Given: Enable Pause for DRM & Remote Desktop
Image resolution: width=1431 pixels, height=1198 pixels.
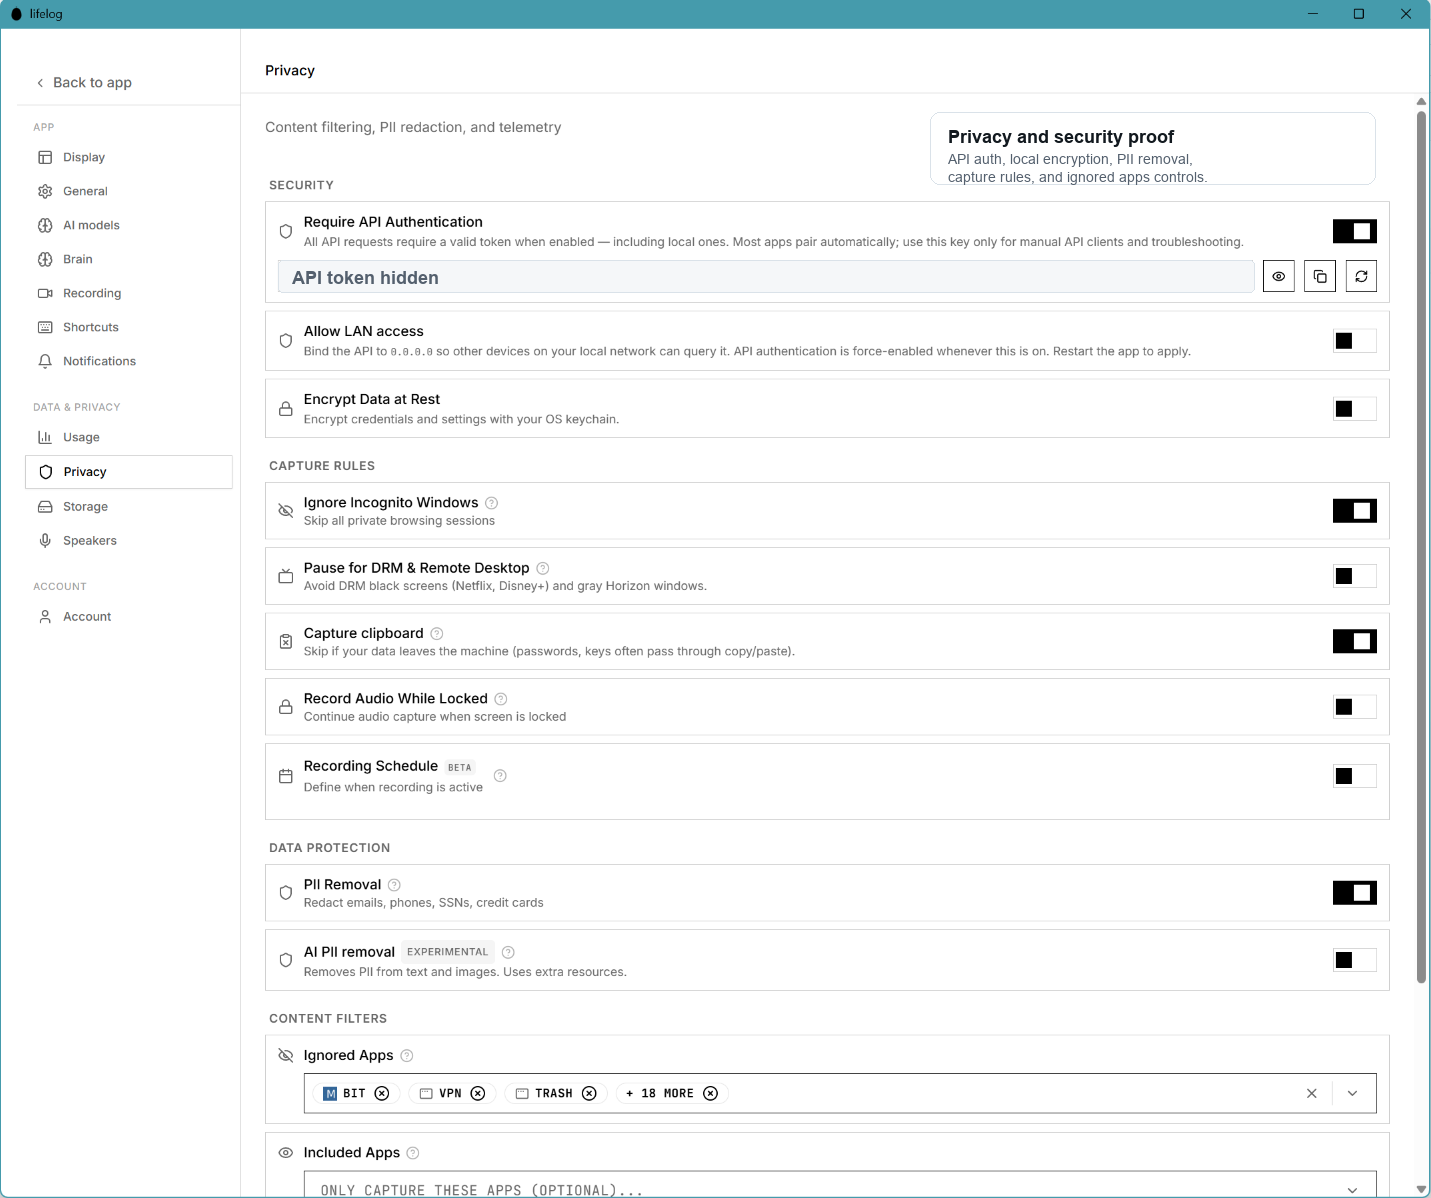Looking at the screenshot, I should 1355,576.
